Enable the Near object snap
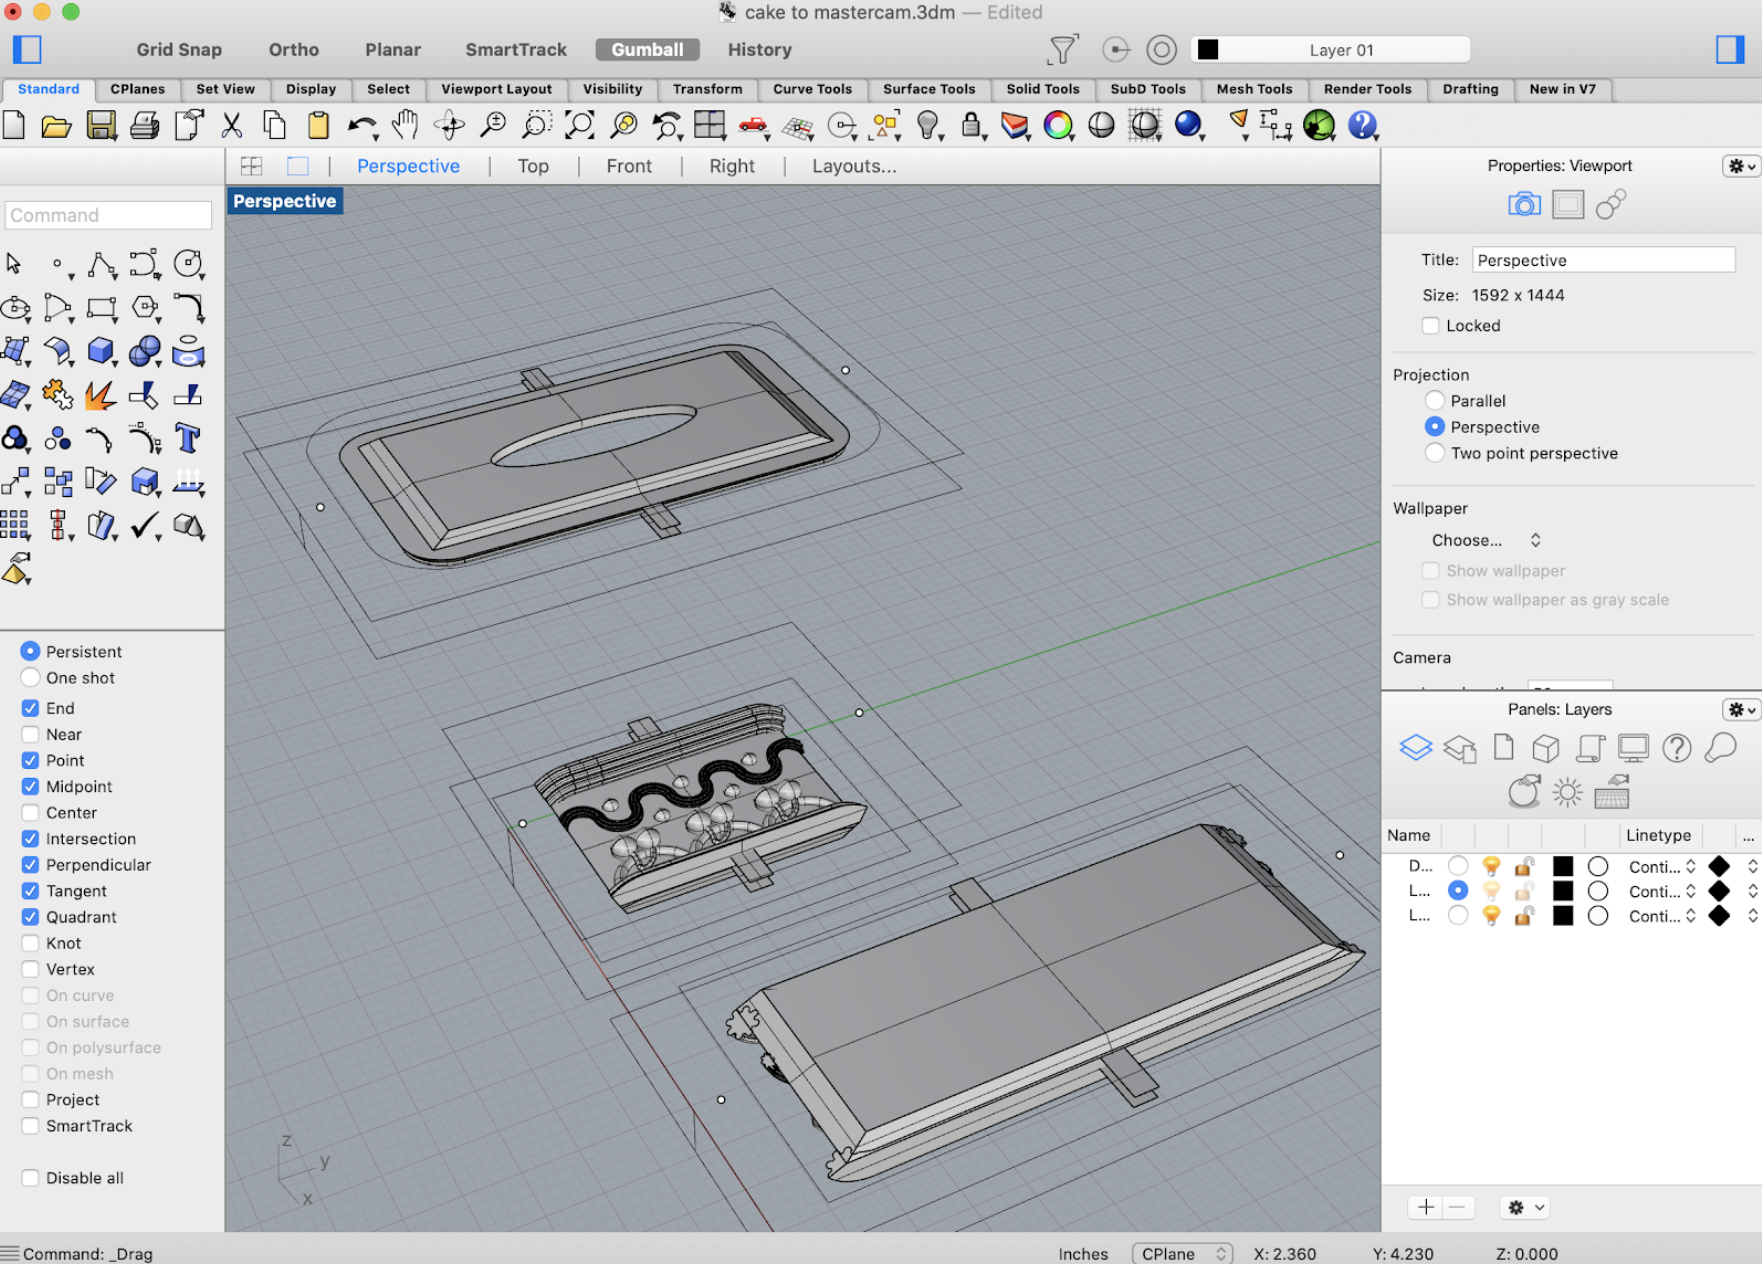The height and width of the screenshot is (1264, 1762). tap(31, 734)
